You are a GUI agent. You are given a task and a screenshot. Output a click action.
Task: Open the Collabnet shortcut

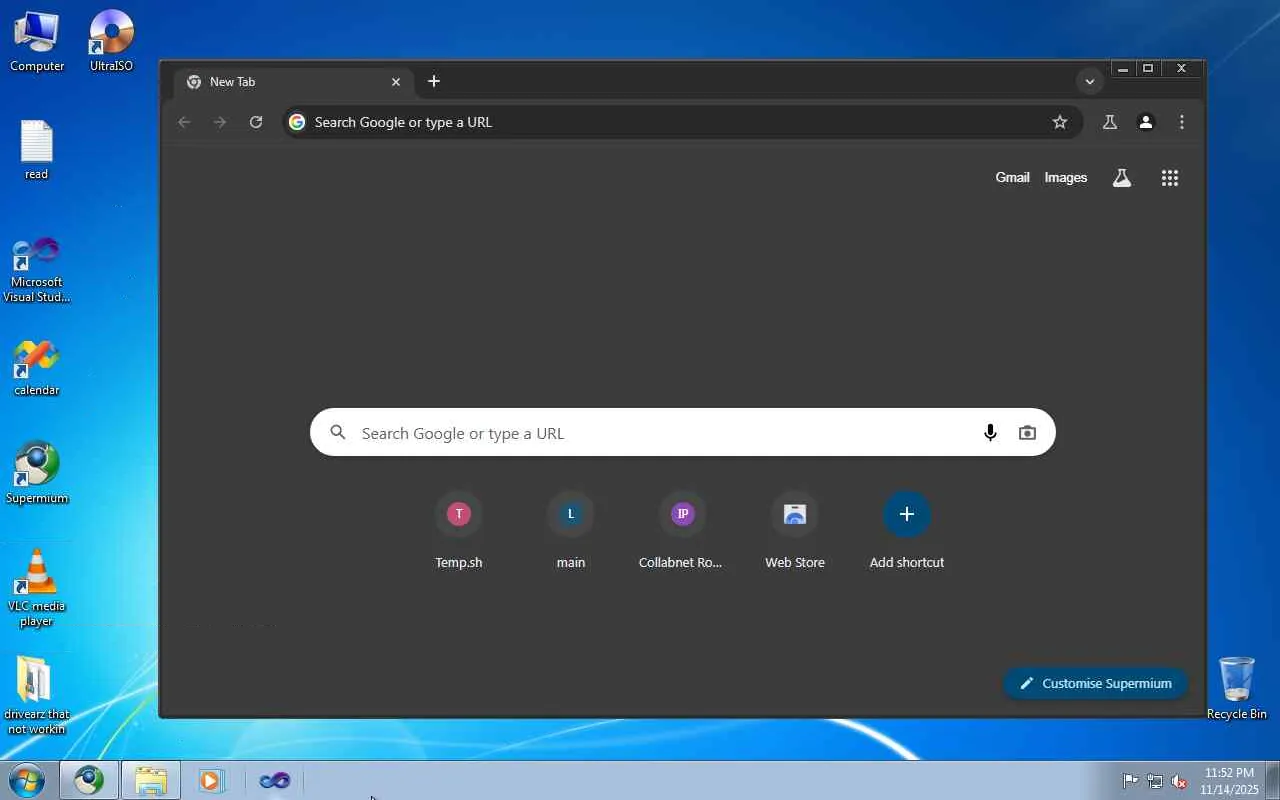tap(683, 530)
